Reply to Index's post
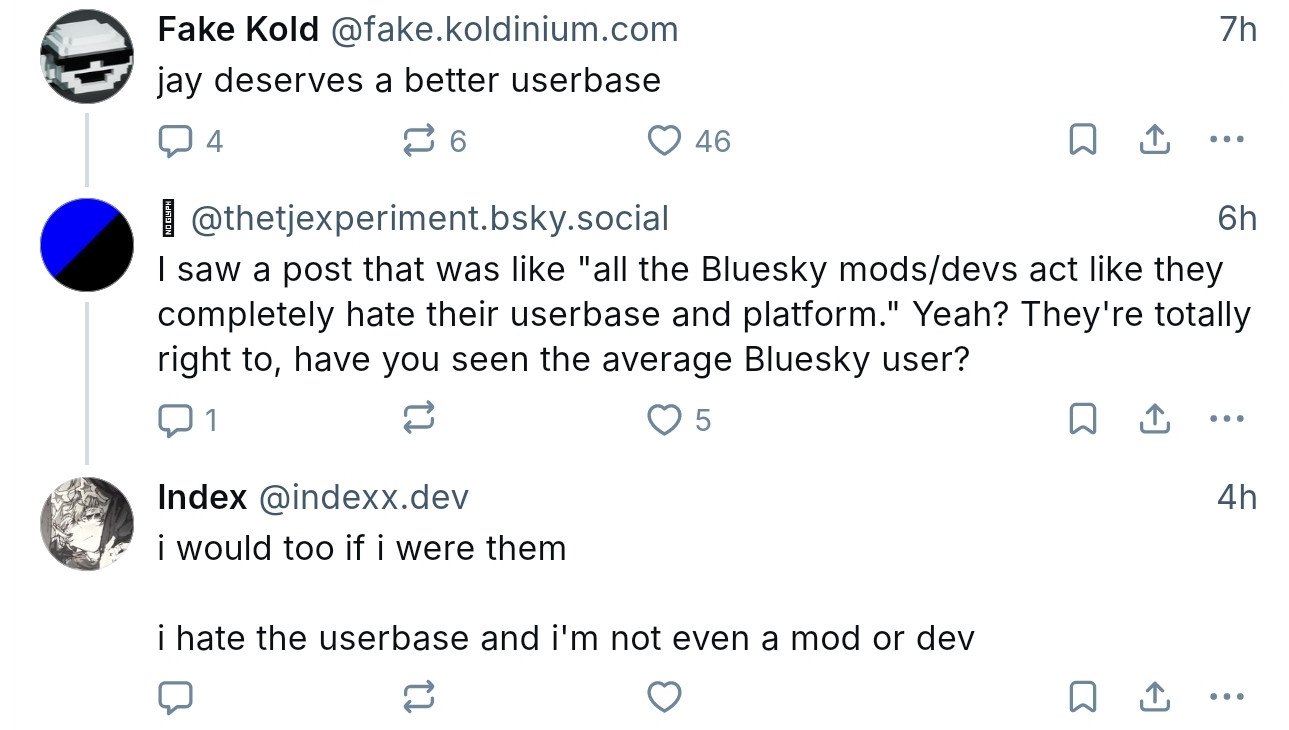Screen dimensions: 1289x730 [176, 697]
